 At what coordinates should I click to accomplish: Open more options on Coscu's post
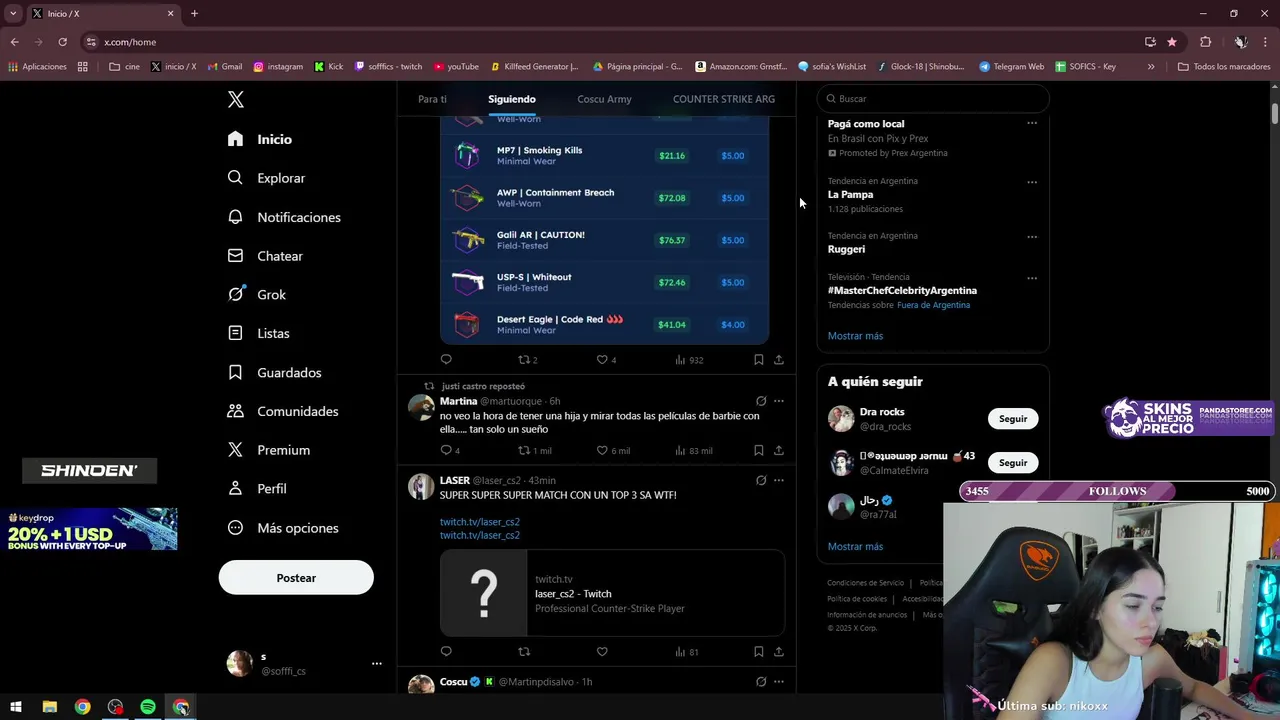(x=779, y=682)
